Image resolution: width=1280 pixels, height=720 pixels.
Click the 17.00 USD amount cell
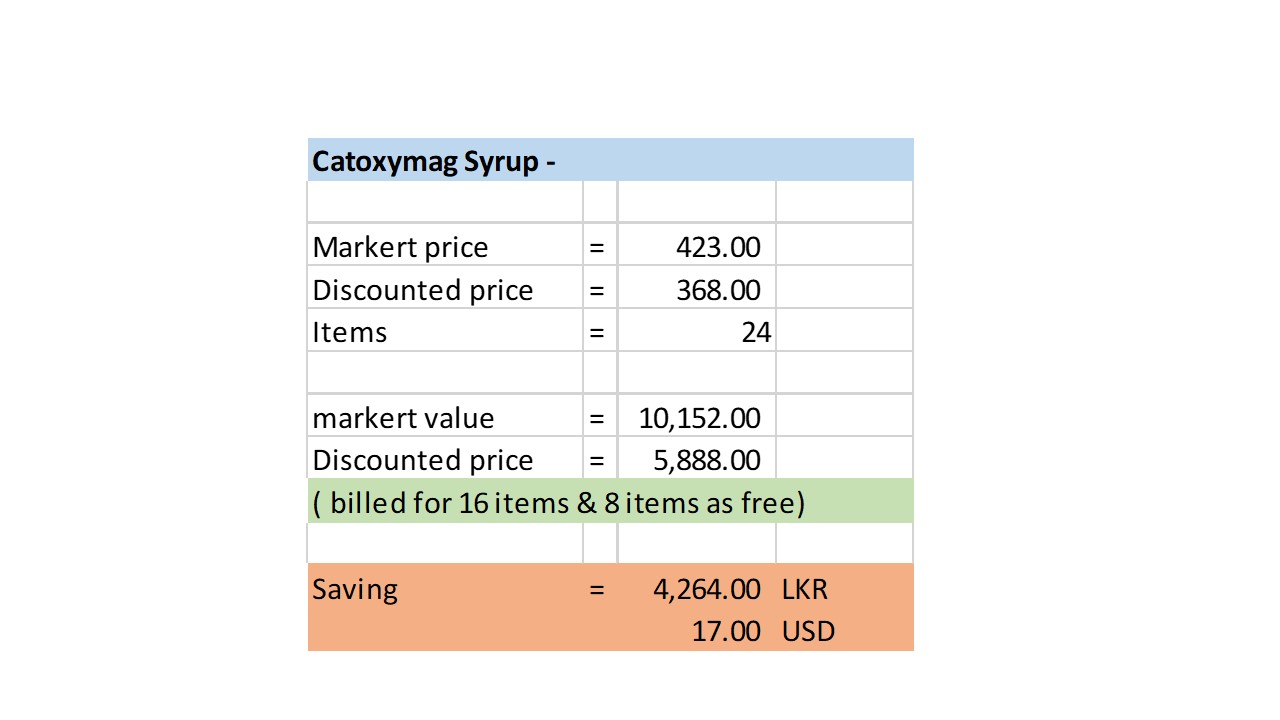pos(696,631)
